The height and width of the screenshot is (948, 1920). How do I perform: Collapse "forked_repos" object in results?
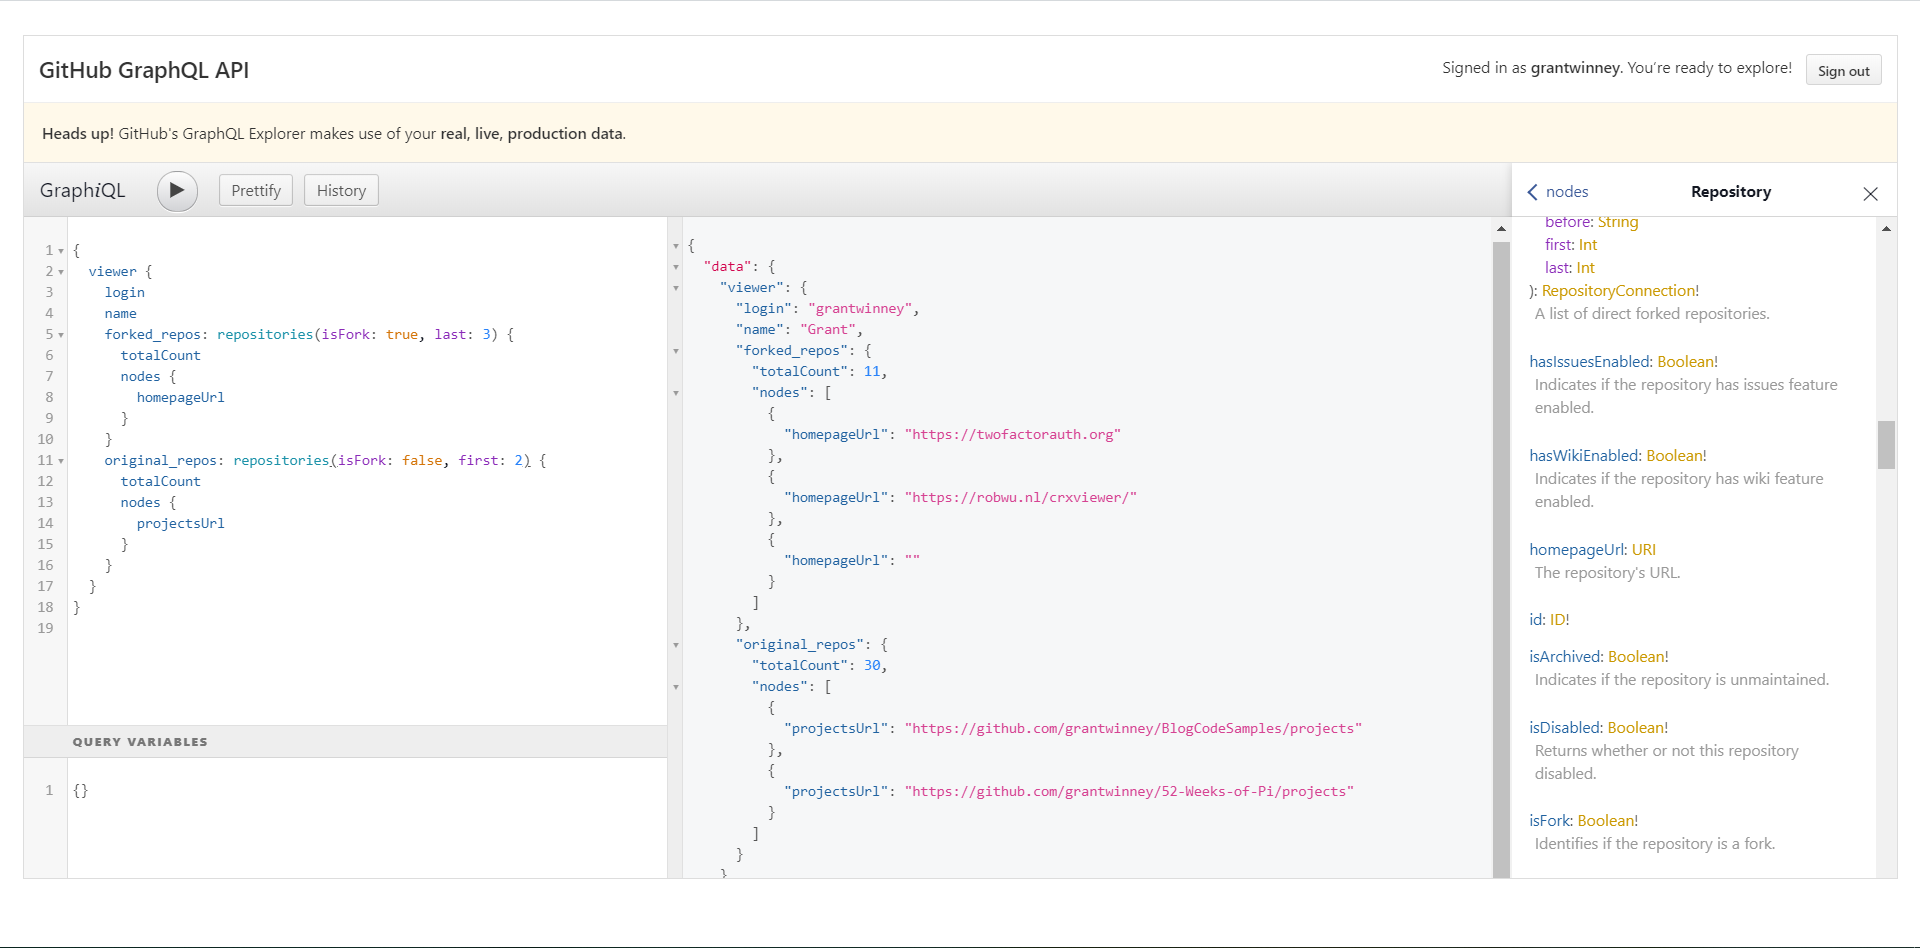point(676,351)
